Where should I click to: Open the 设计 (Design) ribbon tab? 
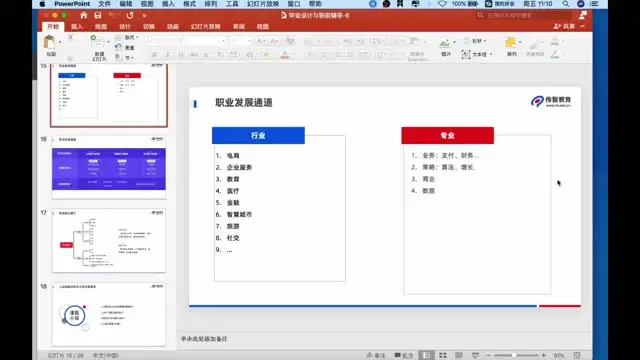click(x=125, y=27)
